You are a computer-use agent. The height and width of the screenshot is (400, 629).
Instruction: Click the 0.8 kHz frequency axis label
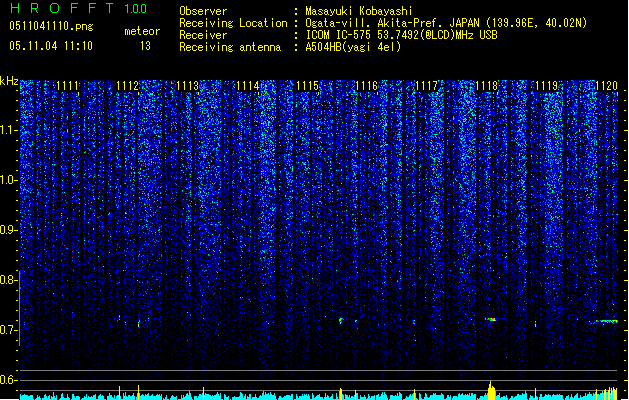(x=8, y=280)
